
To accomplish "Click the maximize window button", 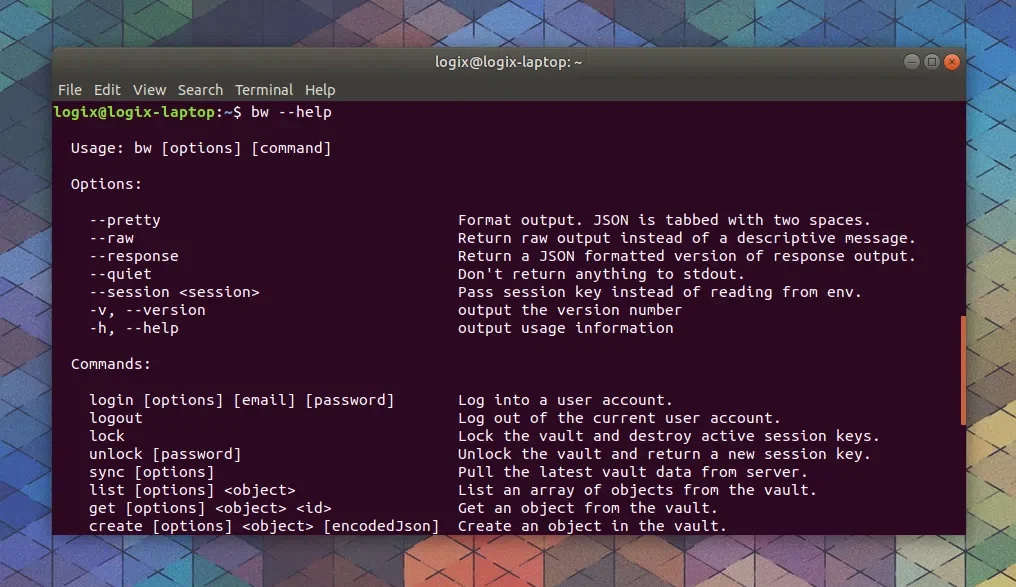I will pos(931,61).
